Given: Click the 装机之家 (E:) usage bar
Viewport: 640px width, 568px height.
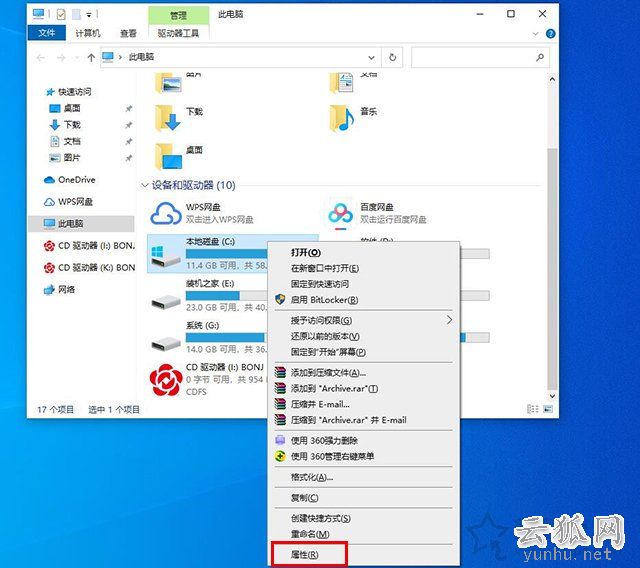Looking at the screenshot, I should point(227,295).
